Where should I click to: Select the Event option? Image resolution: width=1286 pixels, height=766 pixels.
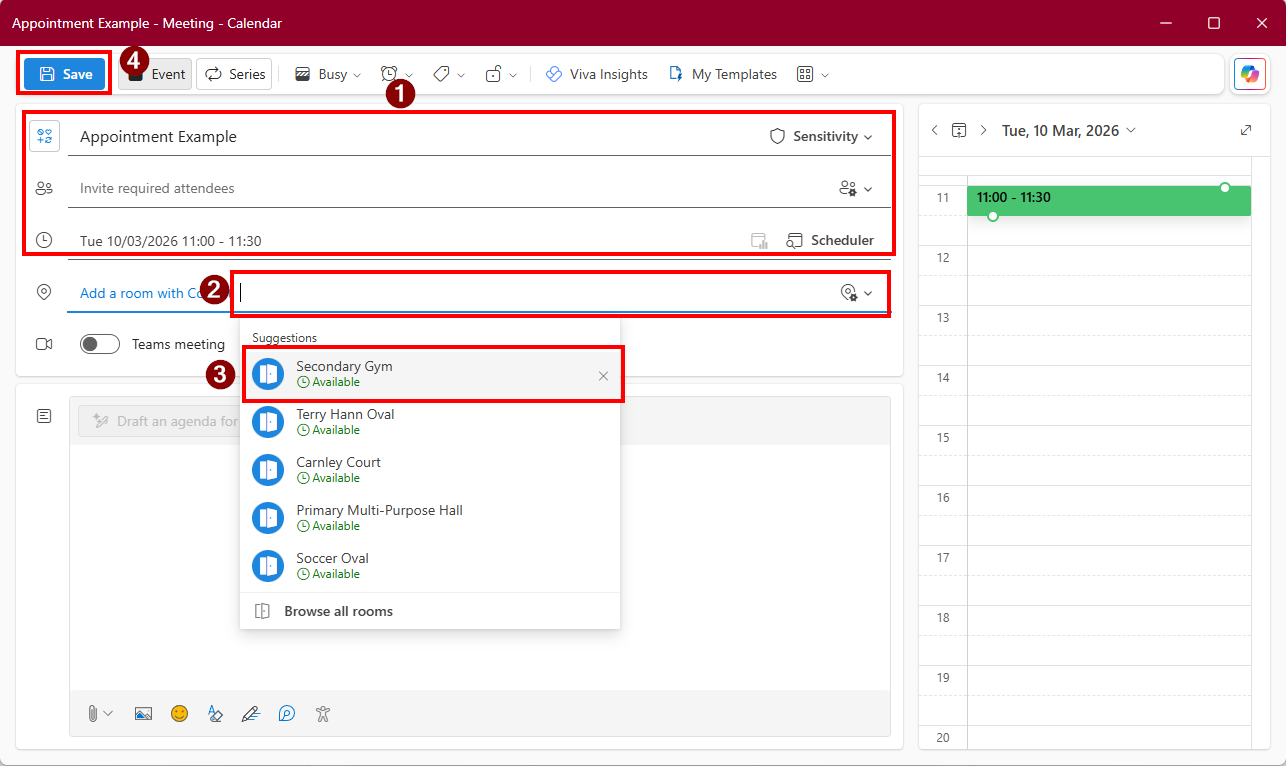tap(156, 74)
